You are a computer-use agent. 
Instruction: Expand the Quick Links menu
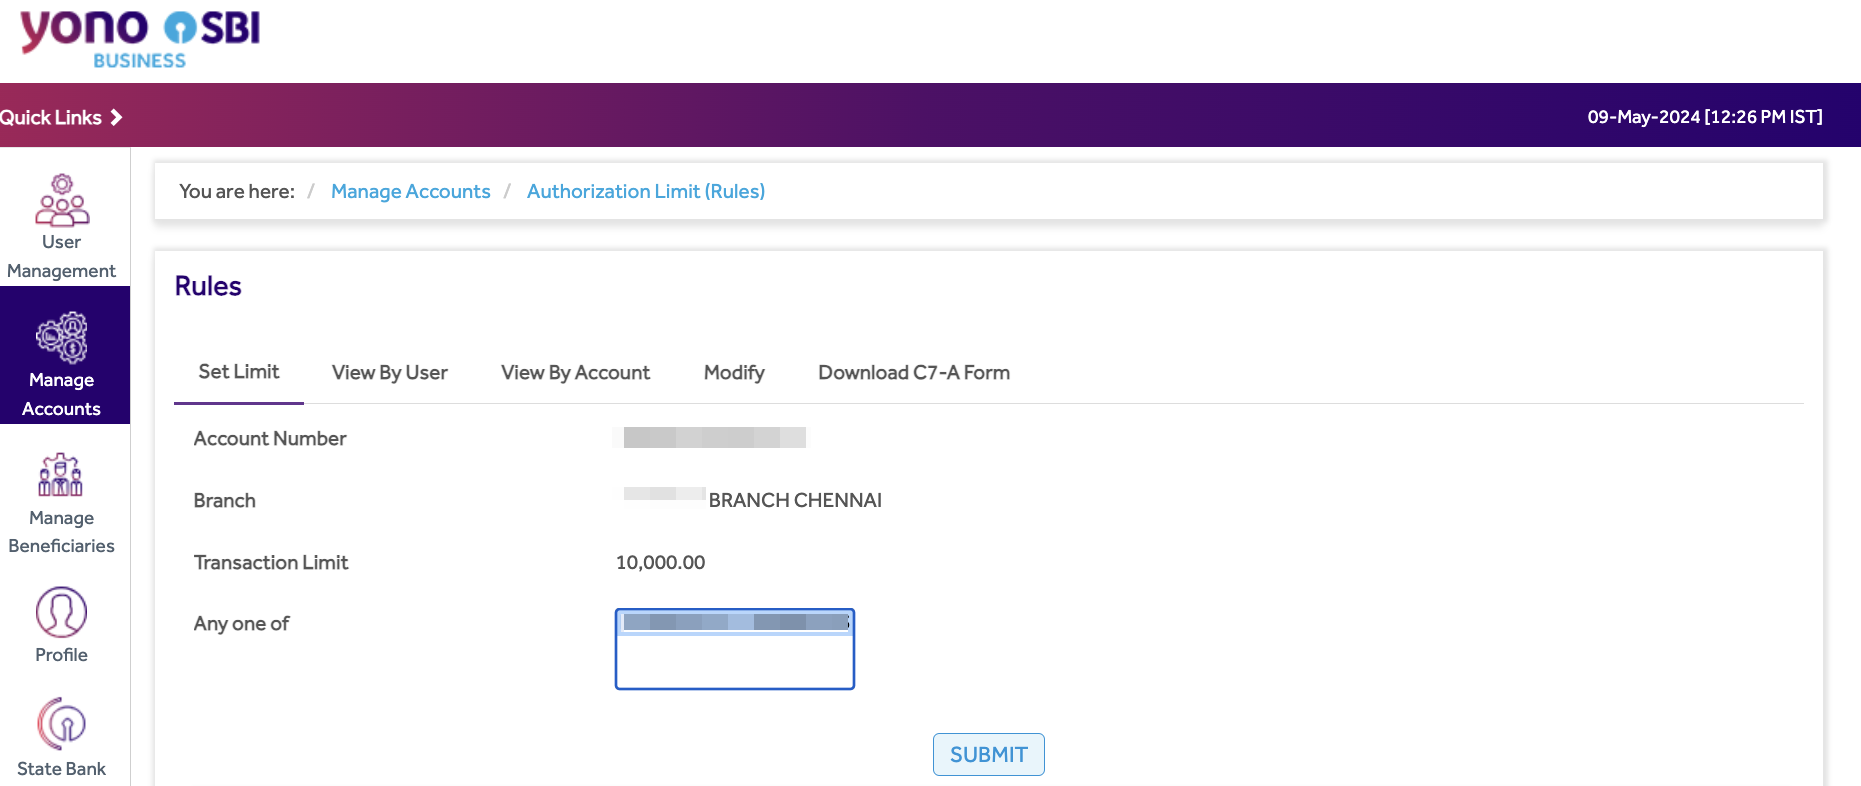[x=51, y=117]
